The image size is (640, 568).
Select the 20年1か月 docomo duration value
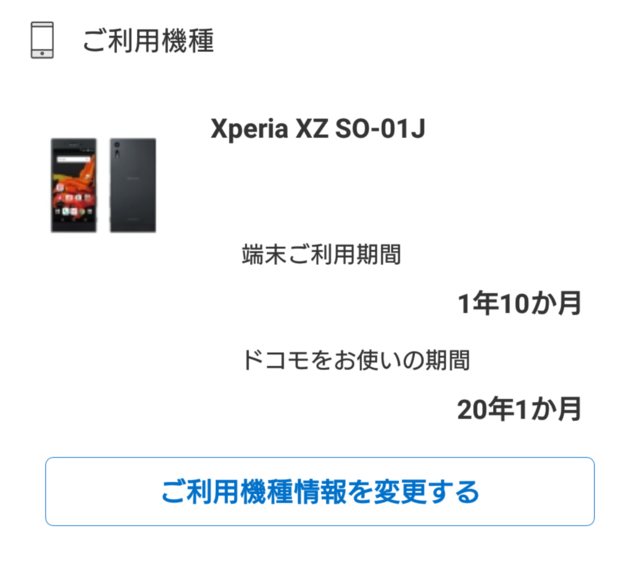(x=519, y=409)
